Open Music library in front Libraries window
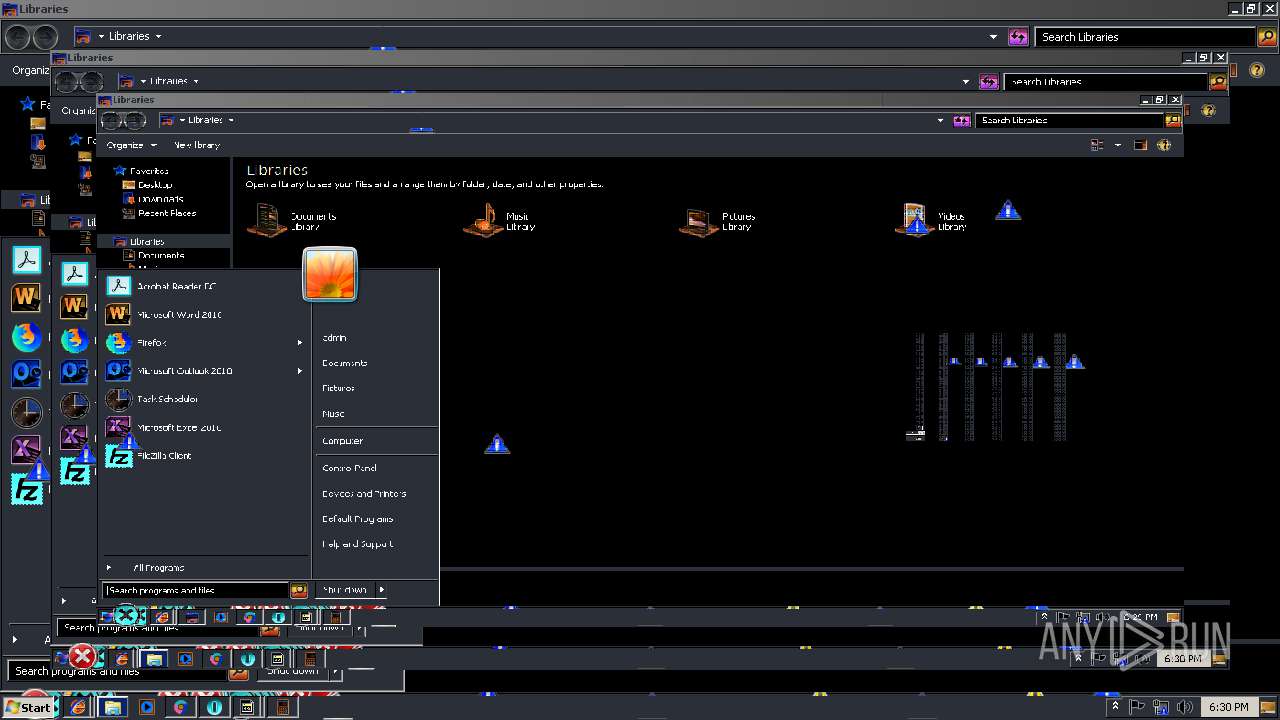Screen dimensions: 1280x720 tap(500, 220)
